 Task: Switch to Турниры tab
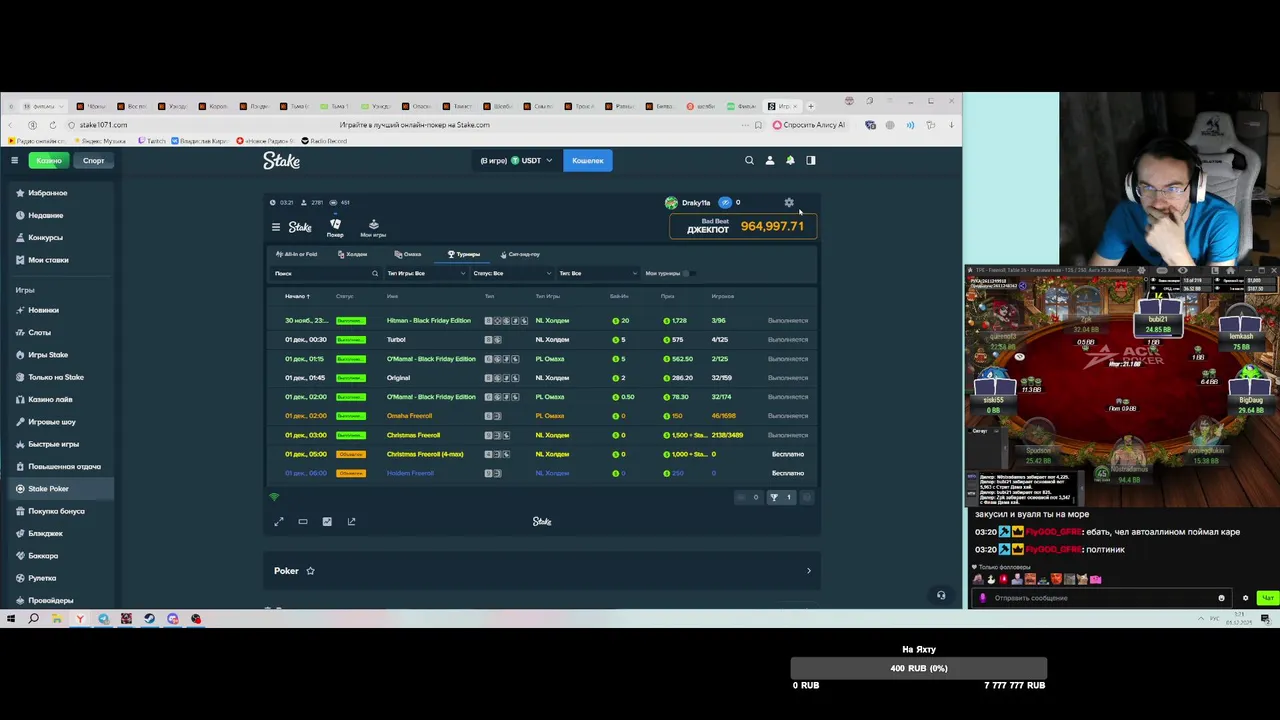click(464, 254)
